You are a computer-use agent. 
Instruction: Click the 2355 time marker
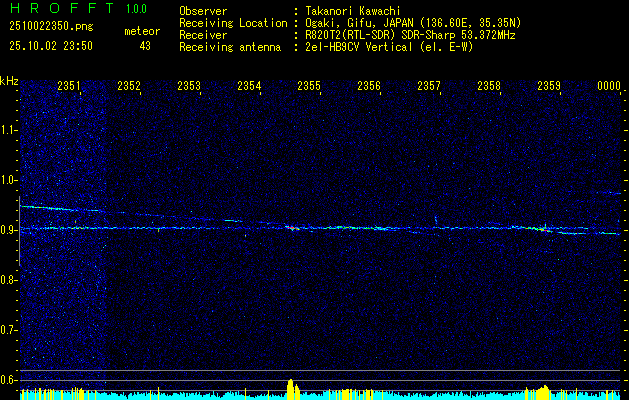(x=309, y=87)
